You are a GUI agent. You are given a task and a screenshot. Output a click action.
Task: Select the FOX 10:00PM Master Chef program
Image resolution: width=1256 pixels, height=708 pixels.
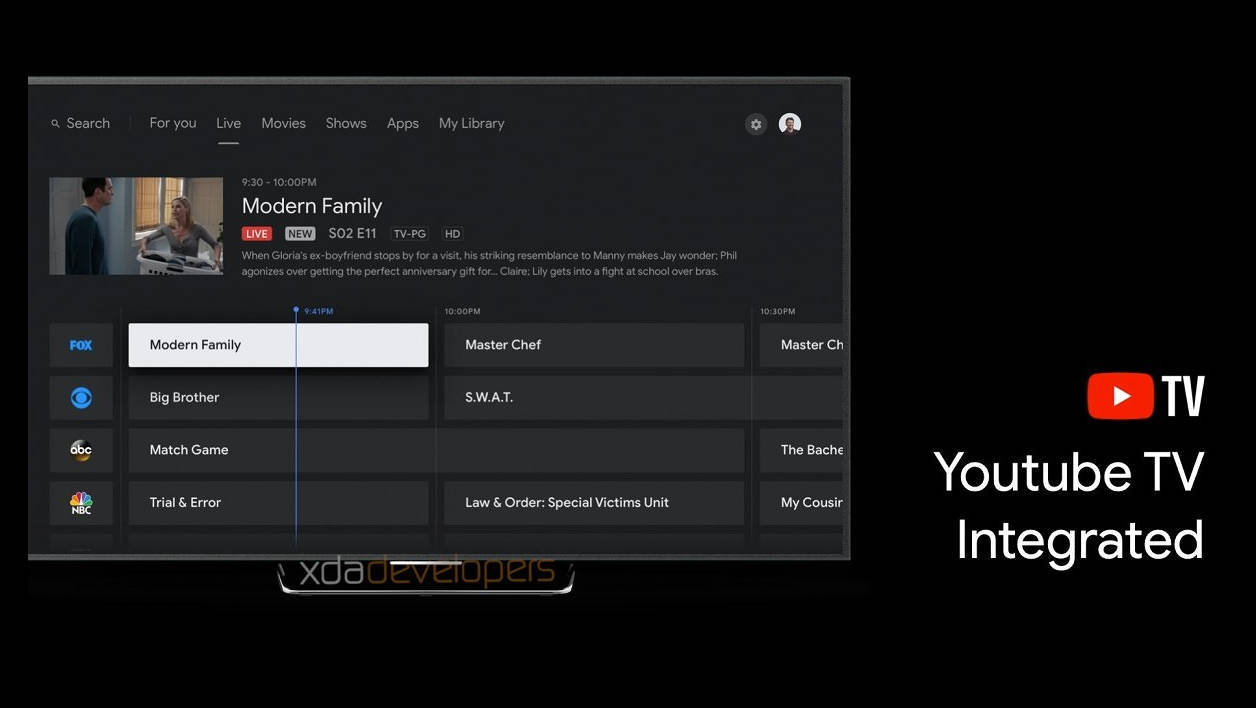594,345
